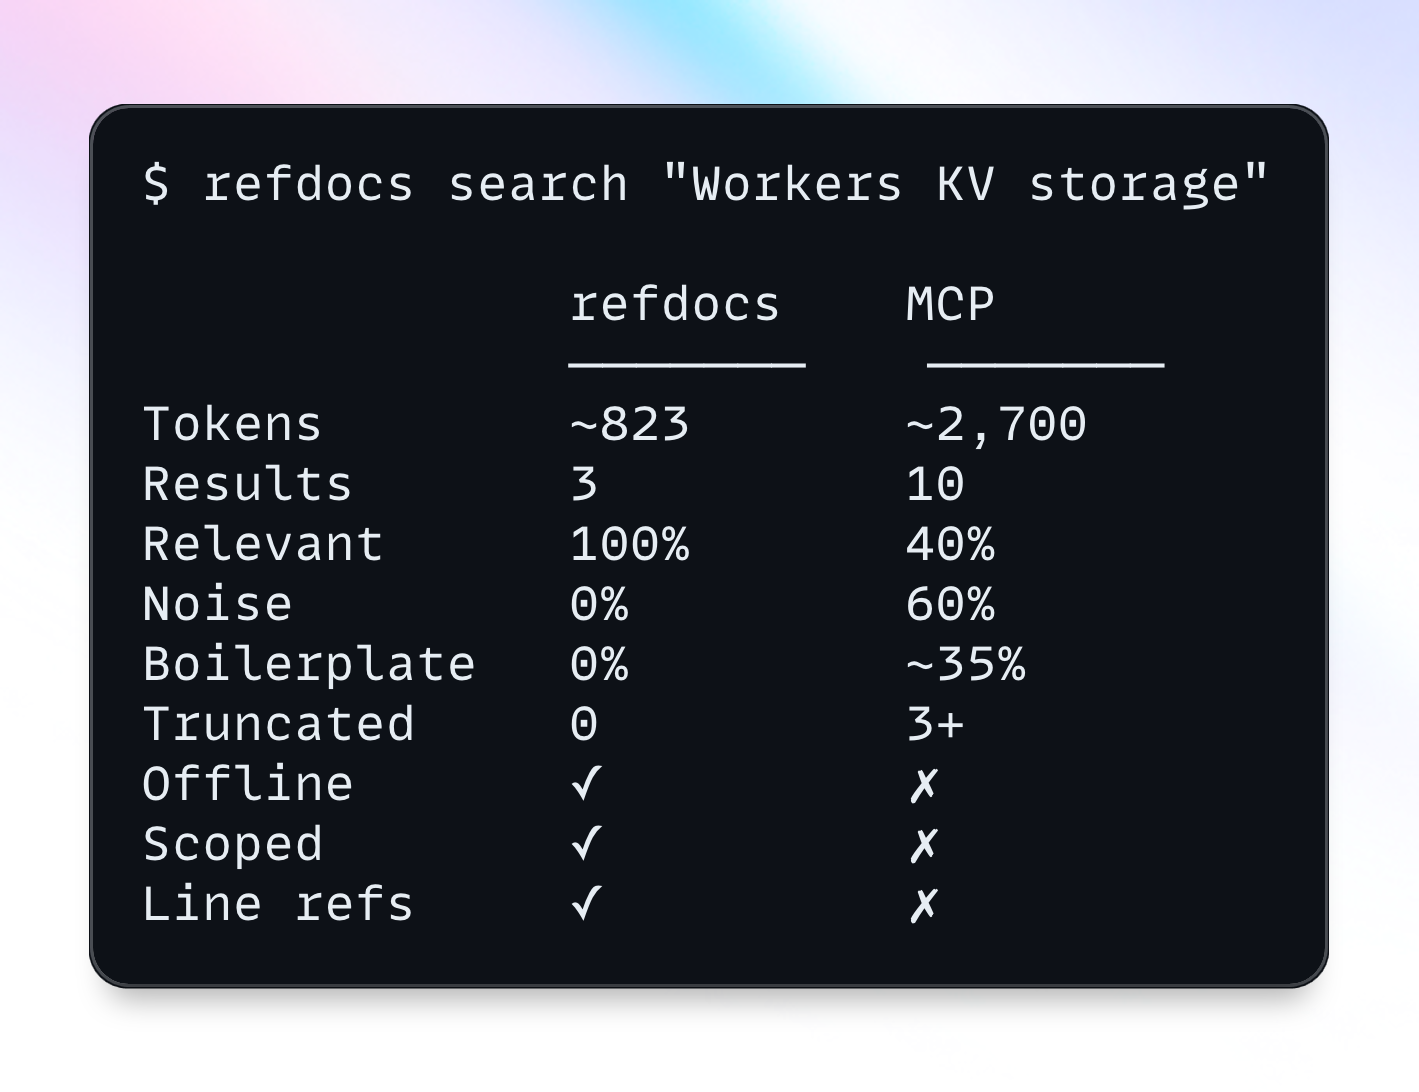The image size is (1419, 1092).
Task: Select the ~823 tokens value
Action: tap(629, 424)
